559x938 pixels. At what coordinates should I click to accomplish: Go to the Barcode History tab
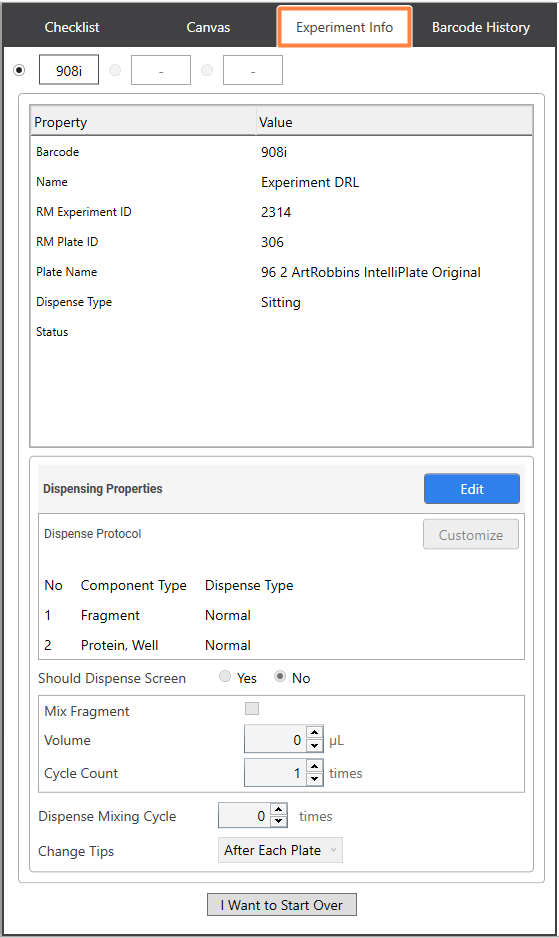481,27
